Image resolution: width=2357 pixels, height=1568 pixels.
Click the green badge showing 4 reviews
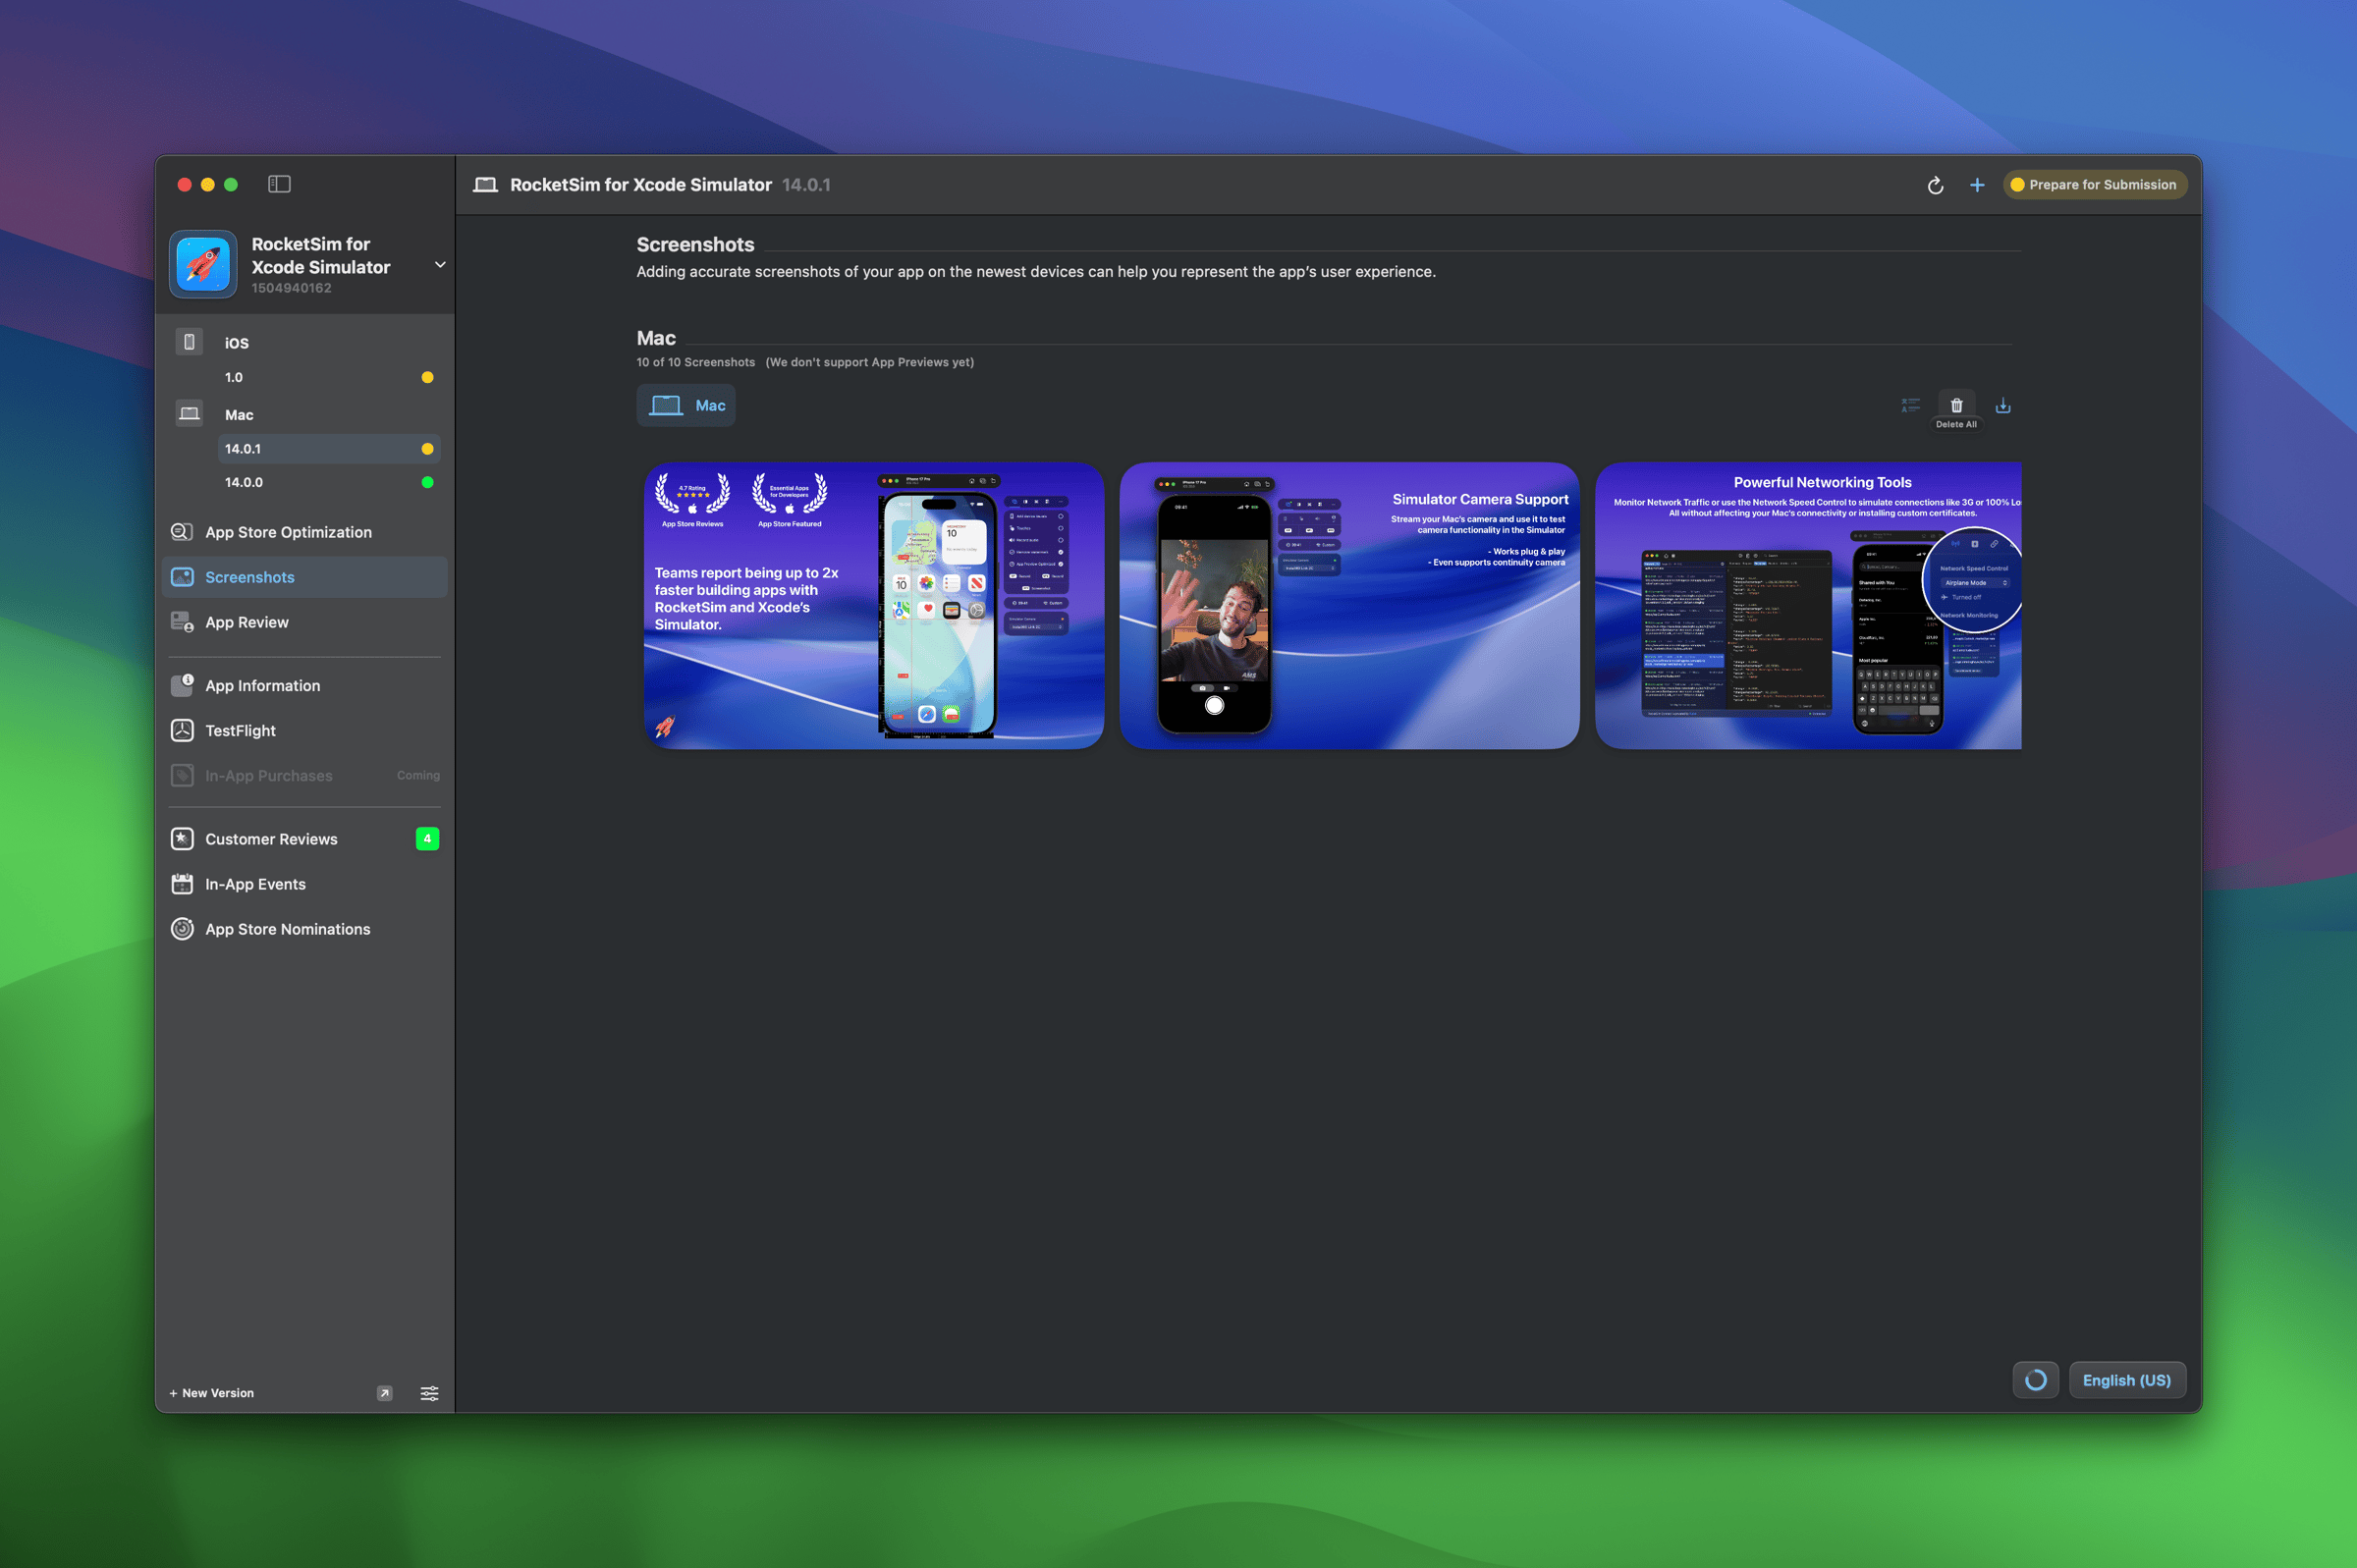(x=427, y=839)
